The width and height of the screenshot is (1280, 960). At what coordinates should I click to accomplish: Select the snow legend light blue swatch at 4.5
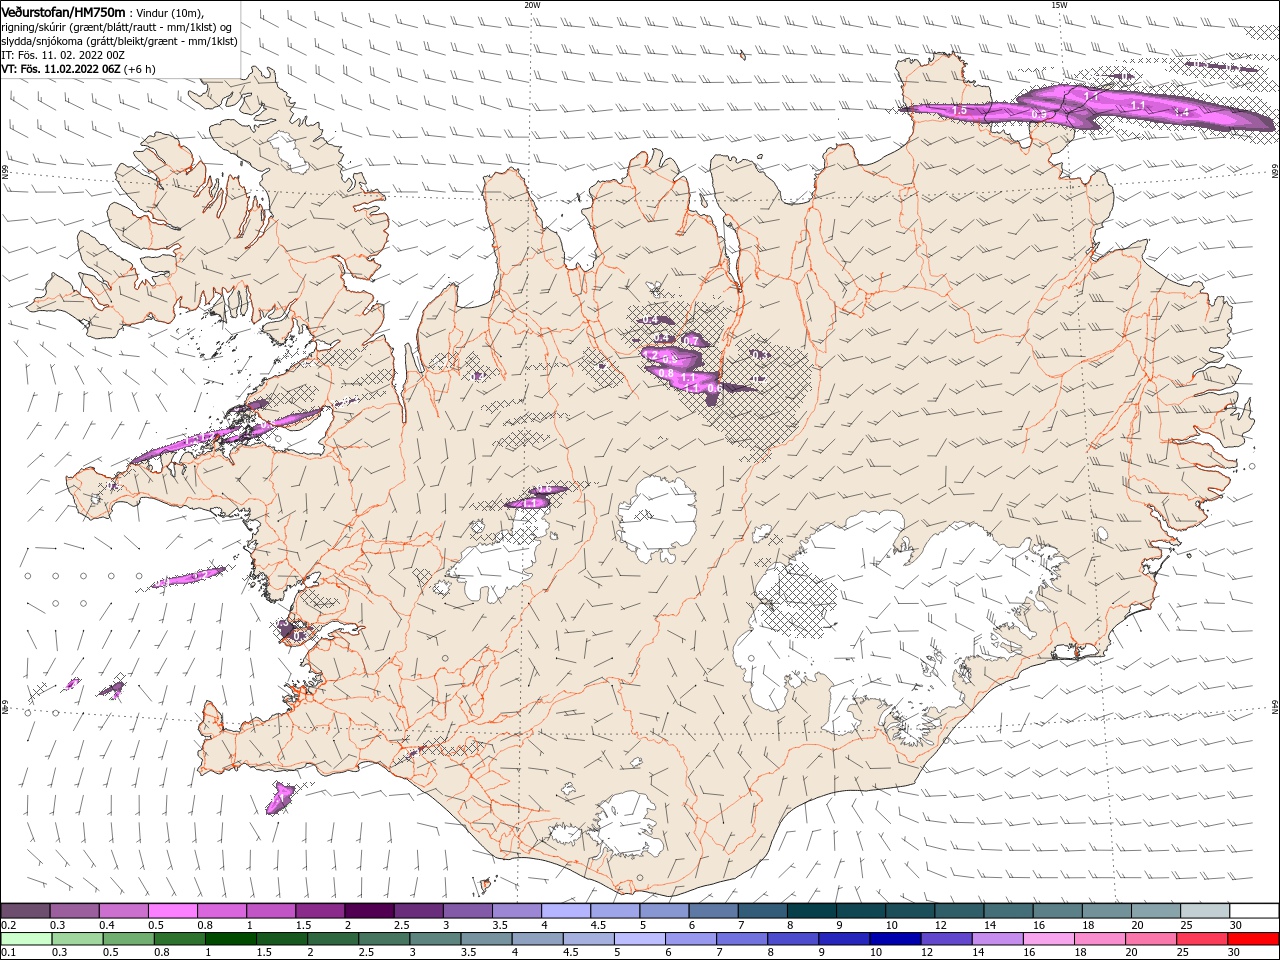pos(615,911)
